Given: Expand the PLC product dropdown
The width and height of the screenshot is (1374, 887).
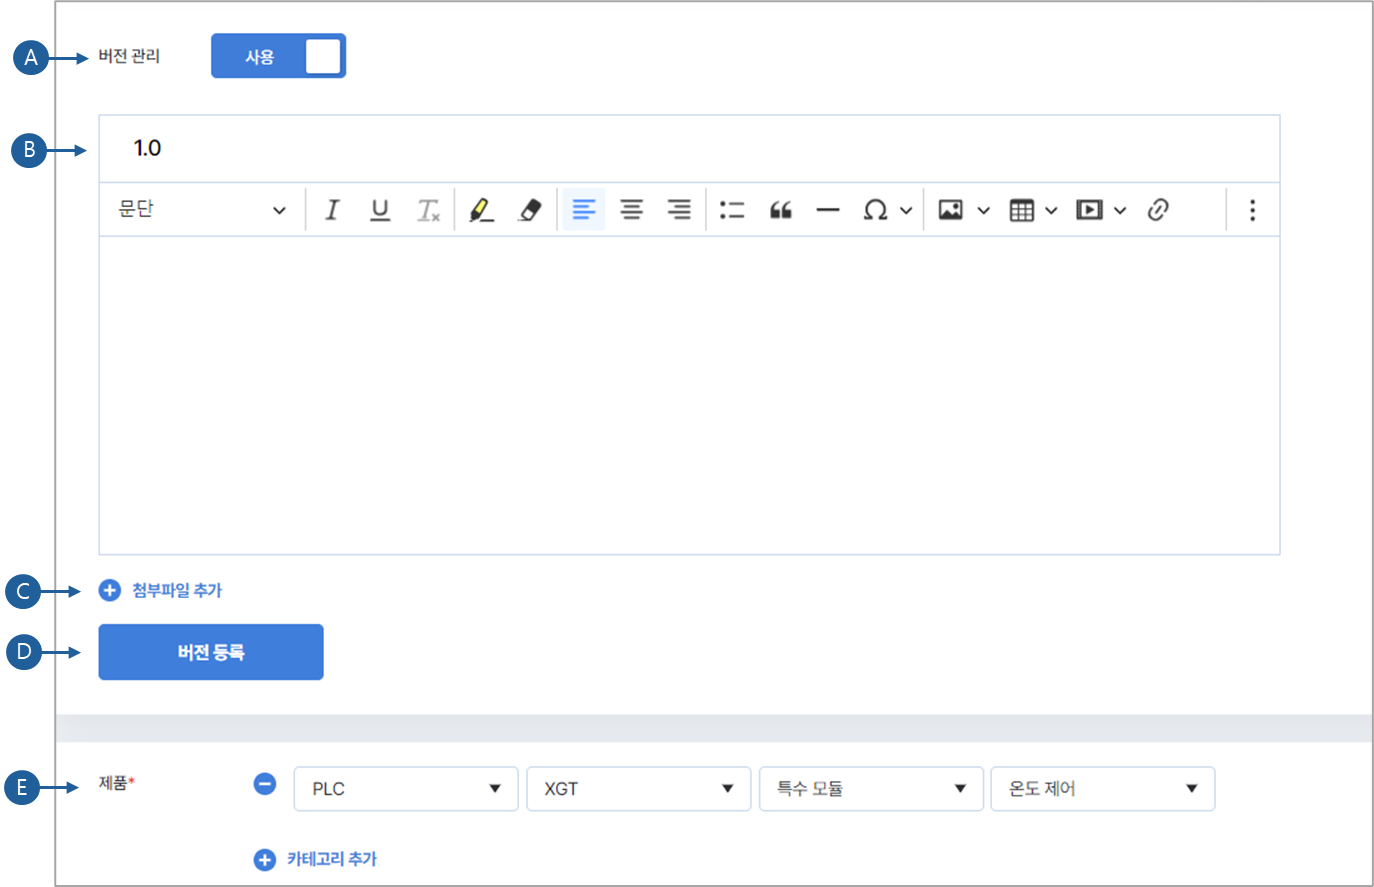Looking at the screenshot, I should pos(406,789).
